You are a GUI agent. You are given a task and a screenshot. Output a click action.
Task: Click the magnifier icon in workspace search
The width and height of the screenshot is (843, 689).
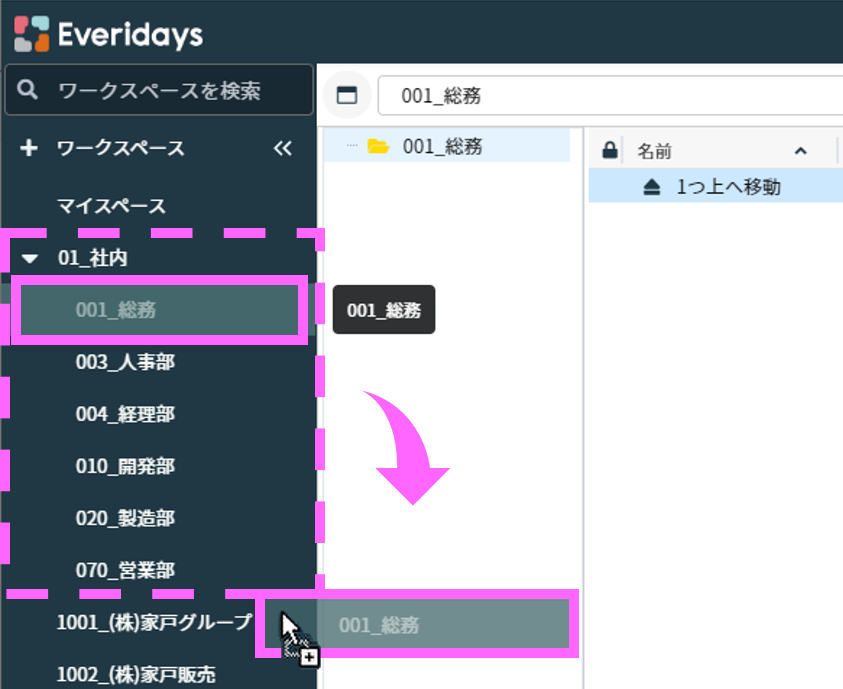[x=29, y=91]
